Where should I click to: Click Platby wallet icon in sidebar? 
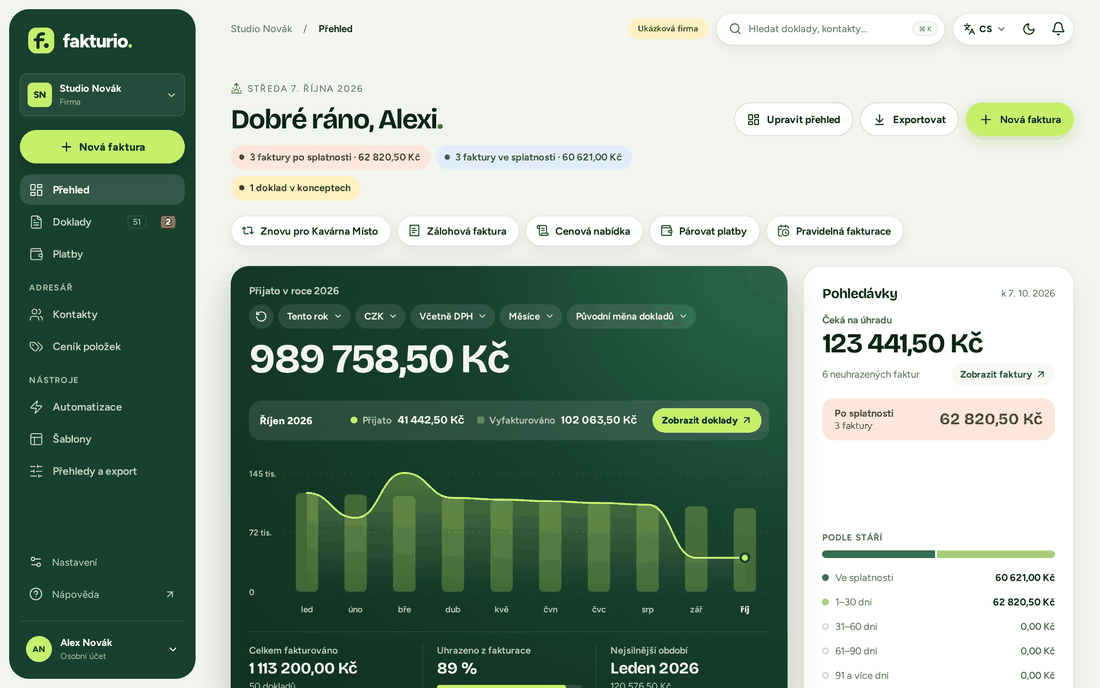click(36, 255)
